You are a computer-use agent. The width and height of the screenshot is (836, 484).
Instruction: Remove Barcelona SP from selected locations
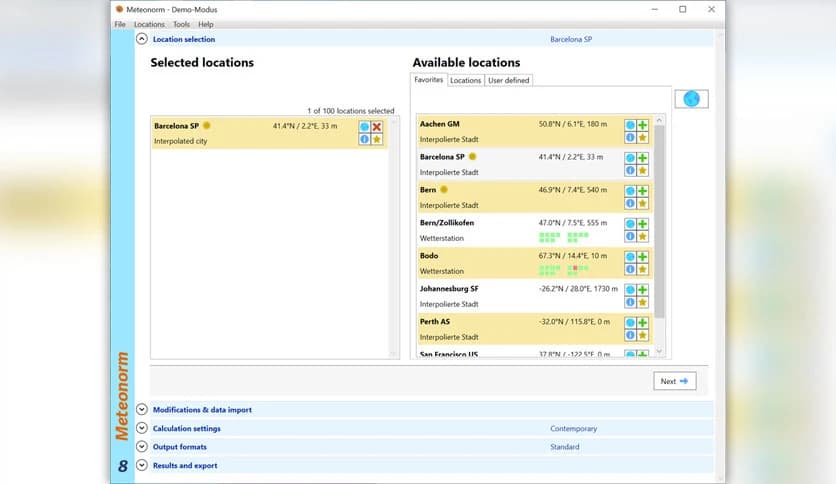click(x=377, y=127)
